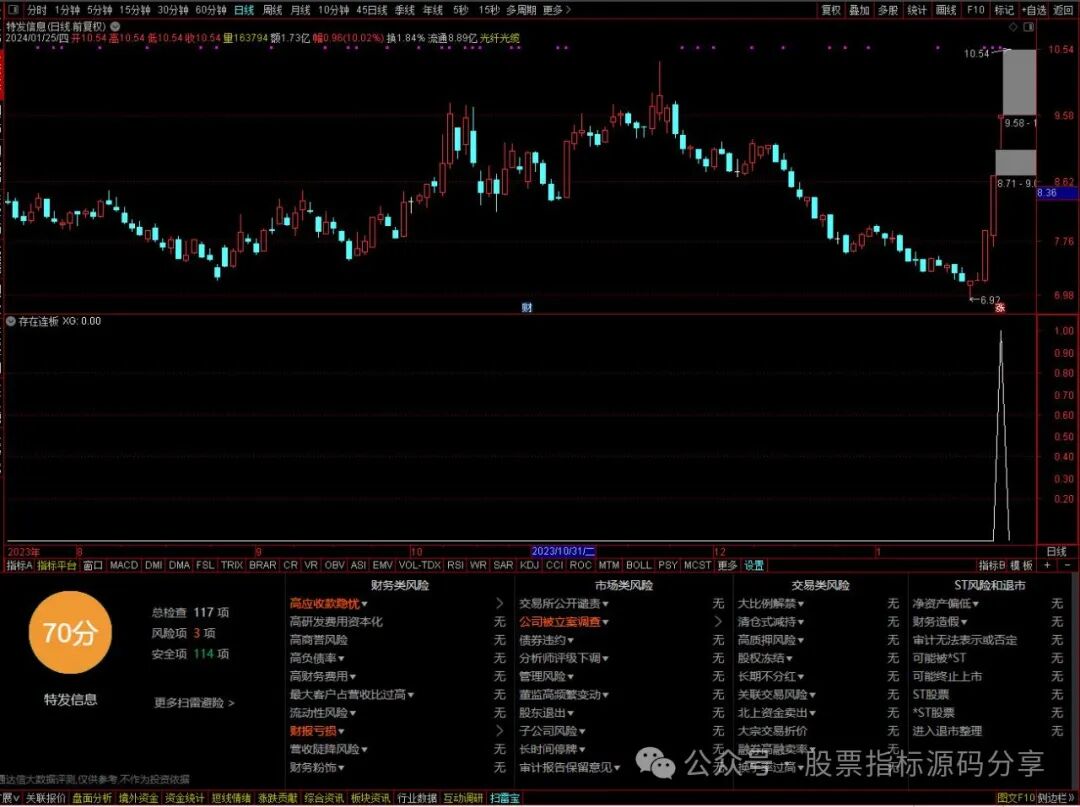The image size is (1080, 807).
Task: Select the RSI indicator tab
Action: [x=455, y=565]
